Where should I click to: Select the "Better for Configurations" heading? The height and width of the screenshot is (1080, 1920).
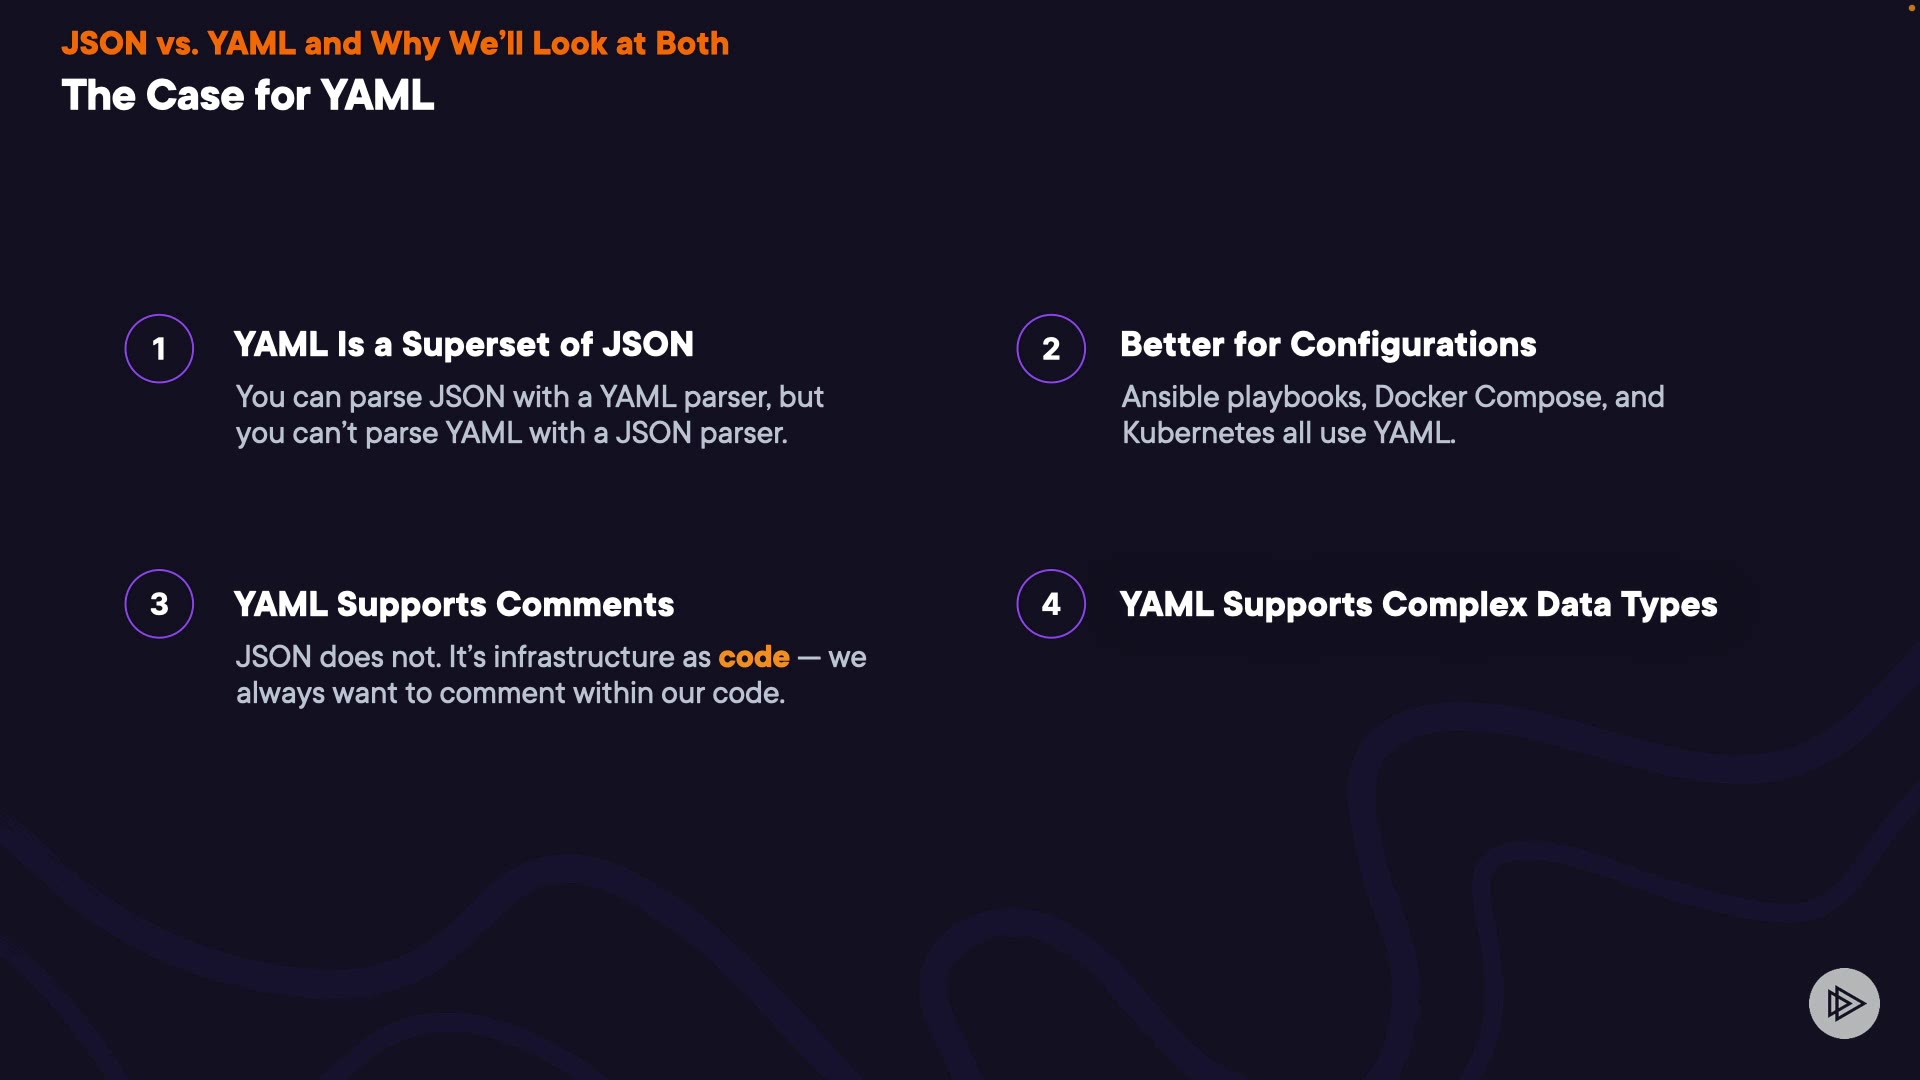tap(1327, 345)
